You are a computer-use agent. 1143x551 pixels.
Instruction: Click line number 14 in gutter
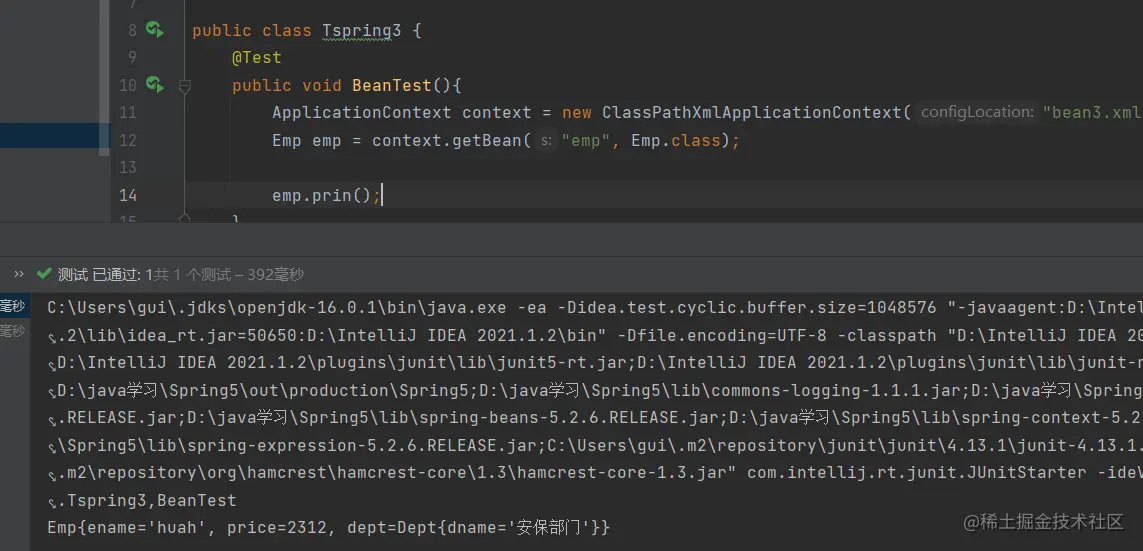click(128, 195)
